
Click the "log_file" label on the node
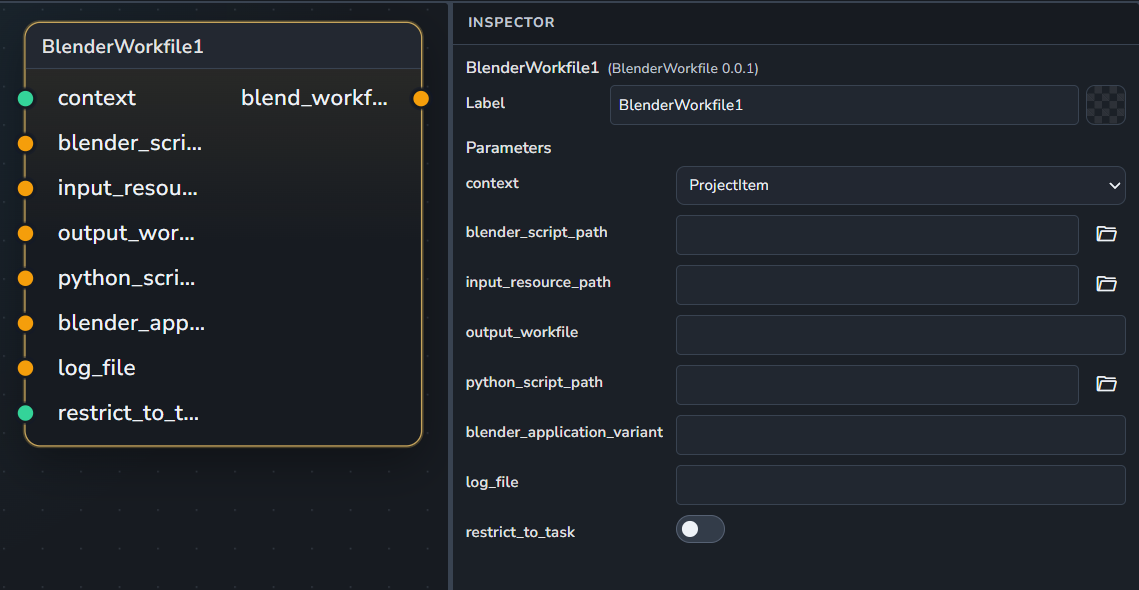pyautogui.click(x=97, y=368)
